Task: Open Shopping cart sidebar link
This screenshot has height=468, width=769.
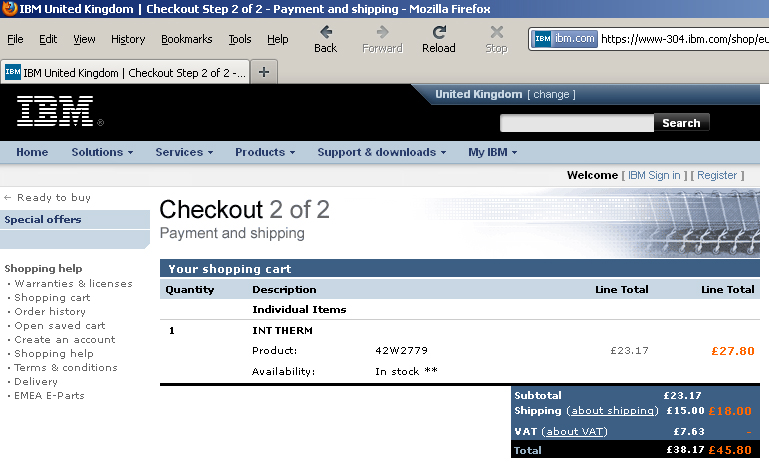Action: [52, 298]
